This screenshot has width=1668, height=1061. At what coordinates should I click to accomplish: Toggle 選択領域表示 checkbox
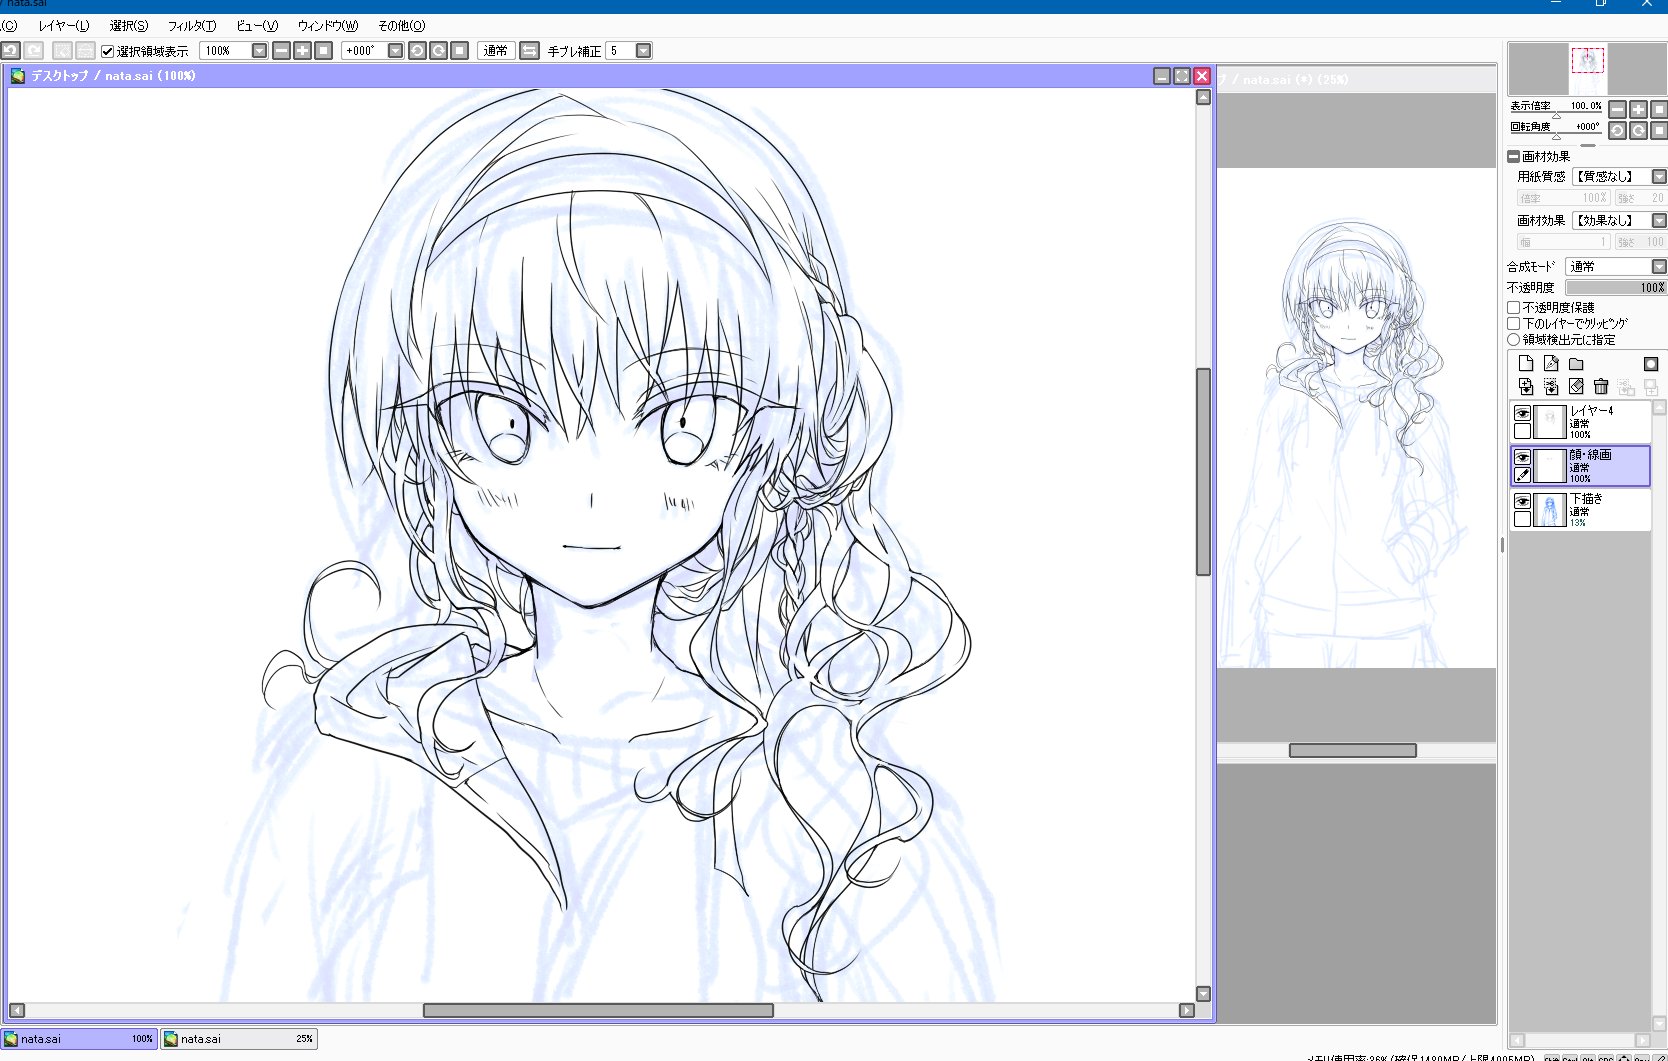click(108, 51)
